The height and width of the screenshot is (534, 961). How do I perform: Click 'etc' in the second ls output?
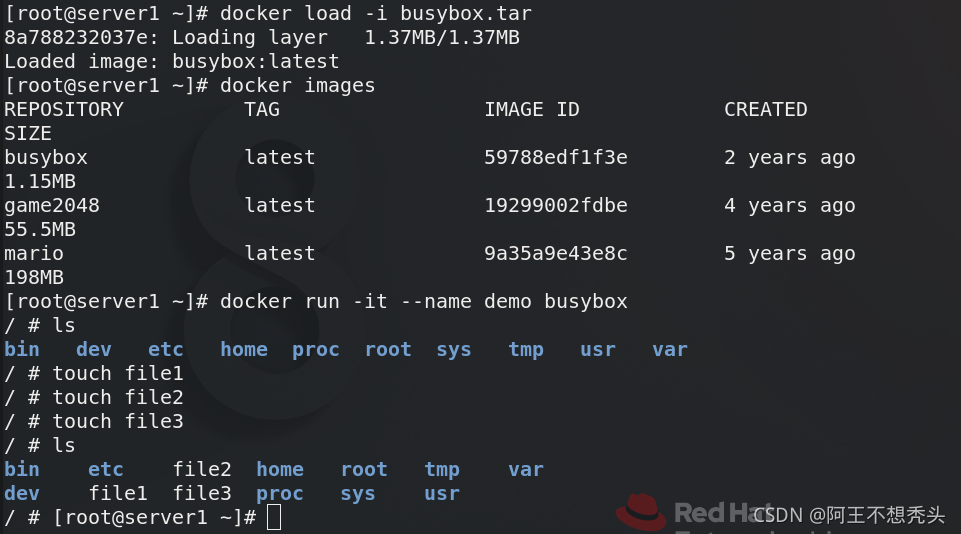tap(105, 470)
